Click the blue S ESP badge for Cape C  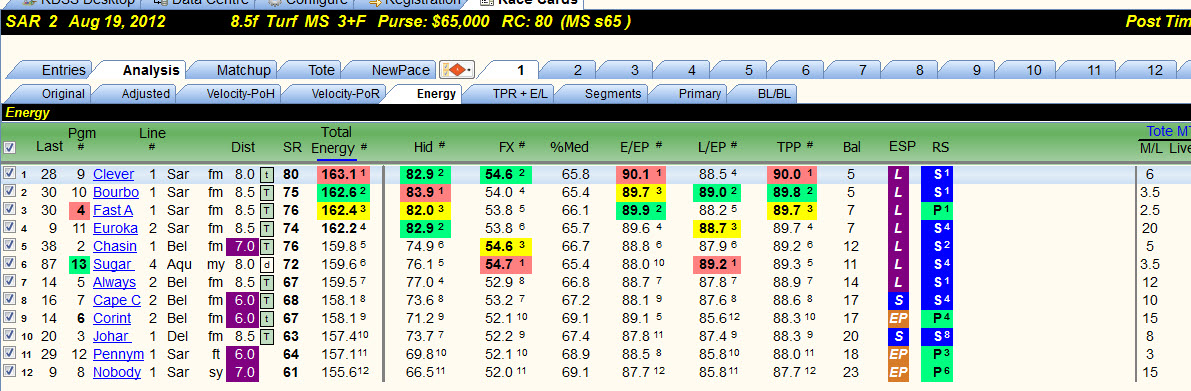point(898,300)
